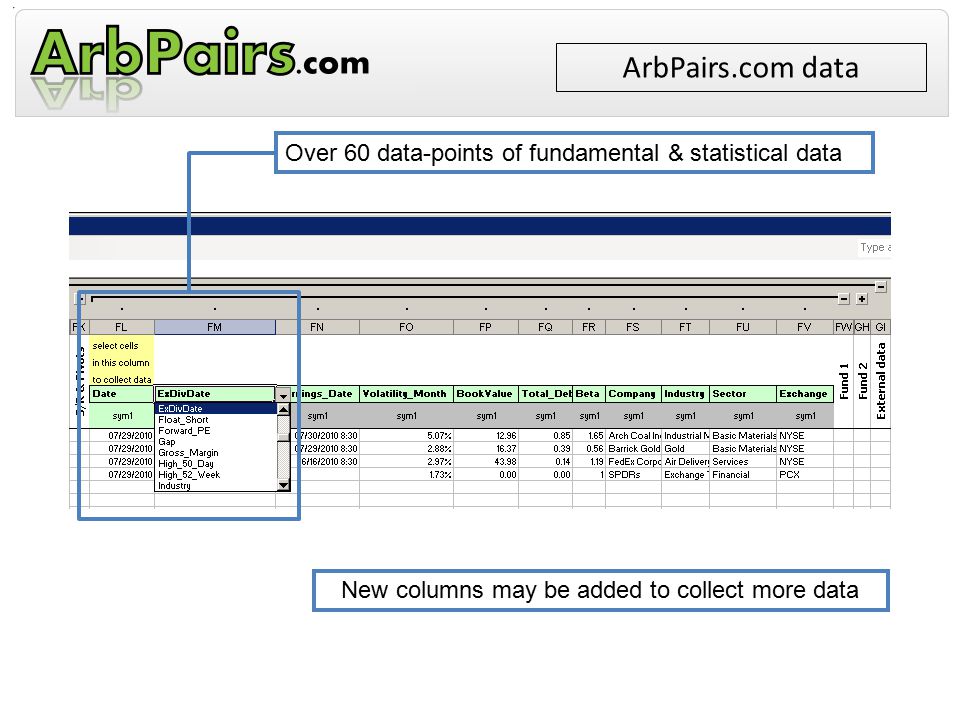Viewport: 960px width, 720px height.
Task: Click the Fund 1 vertical label
Action: tap(844, 381)
